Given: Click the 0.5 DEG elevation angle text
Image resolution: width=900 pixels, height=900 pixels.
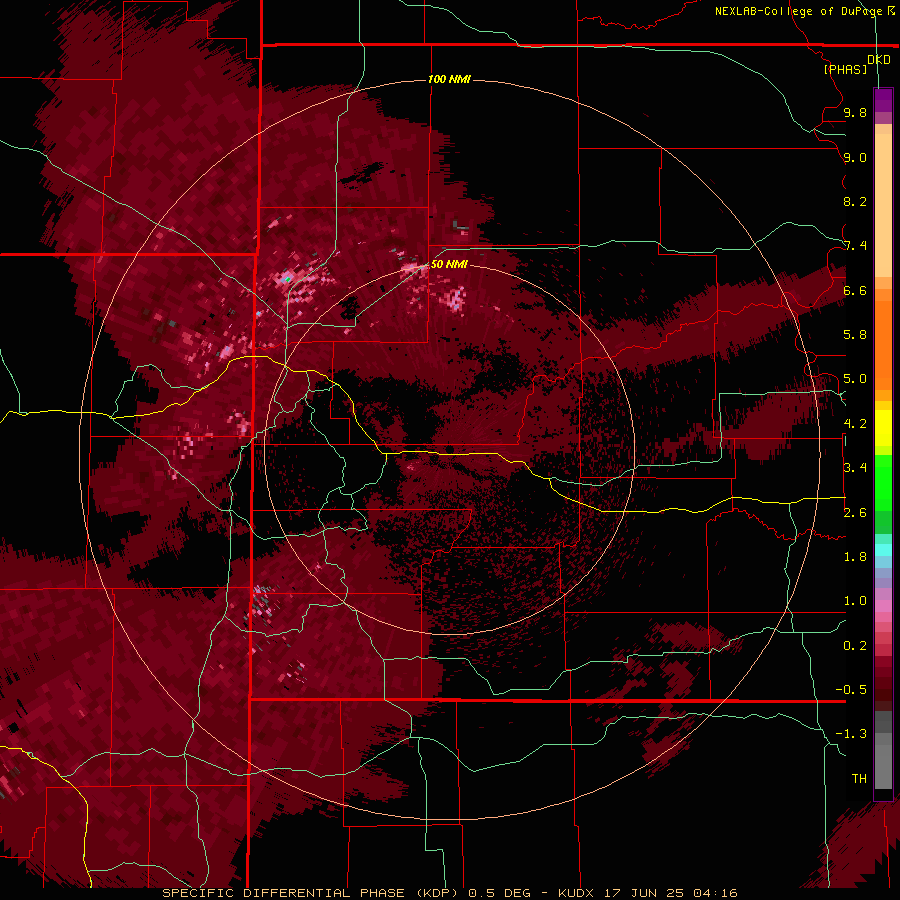Looking at the screenshot, I should click(498, 893).
